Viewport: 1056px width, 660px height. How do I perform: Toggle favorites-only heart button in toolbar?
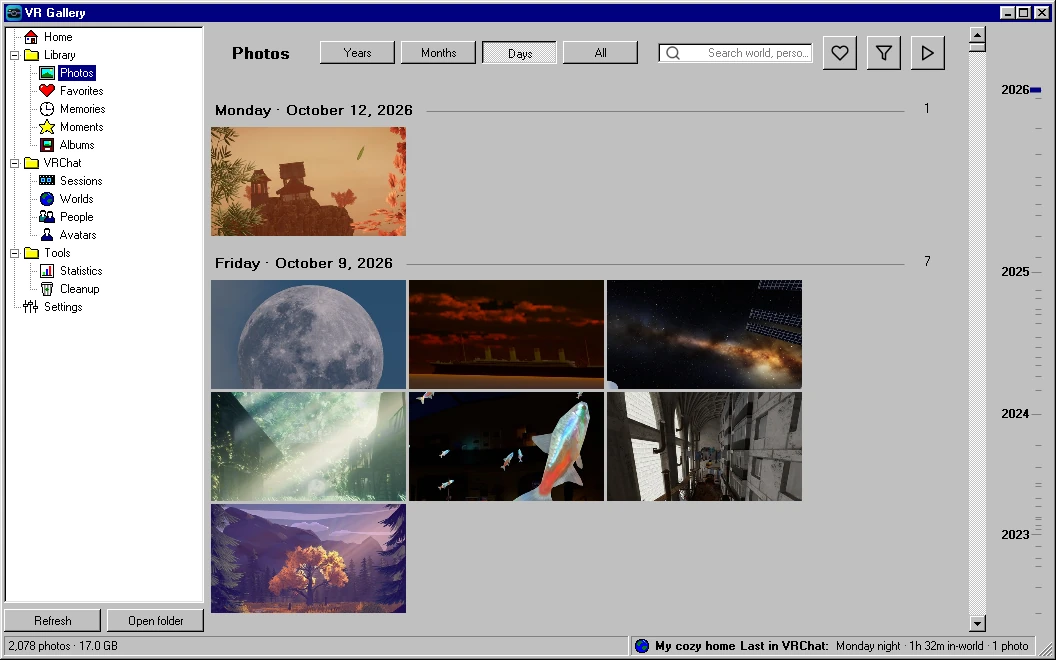[x=839, y=53]
